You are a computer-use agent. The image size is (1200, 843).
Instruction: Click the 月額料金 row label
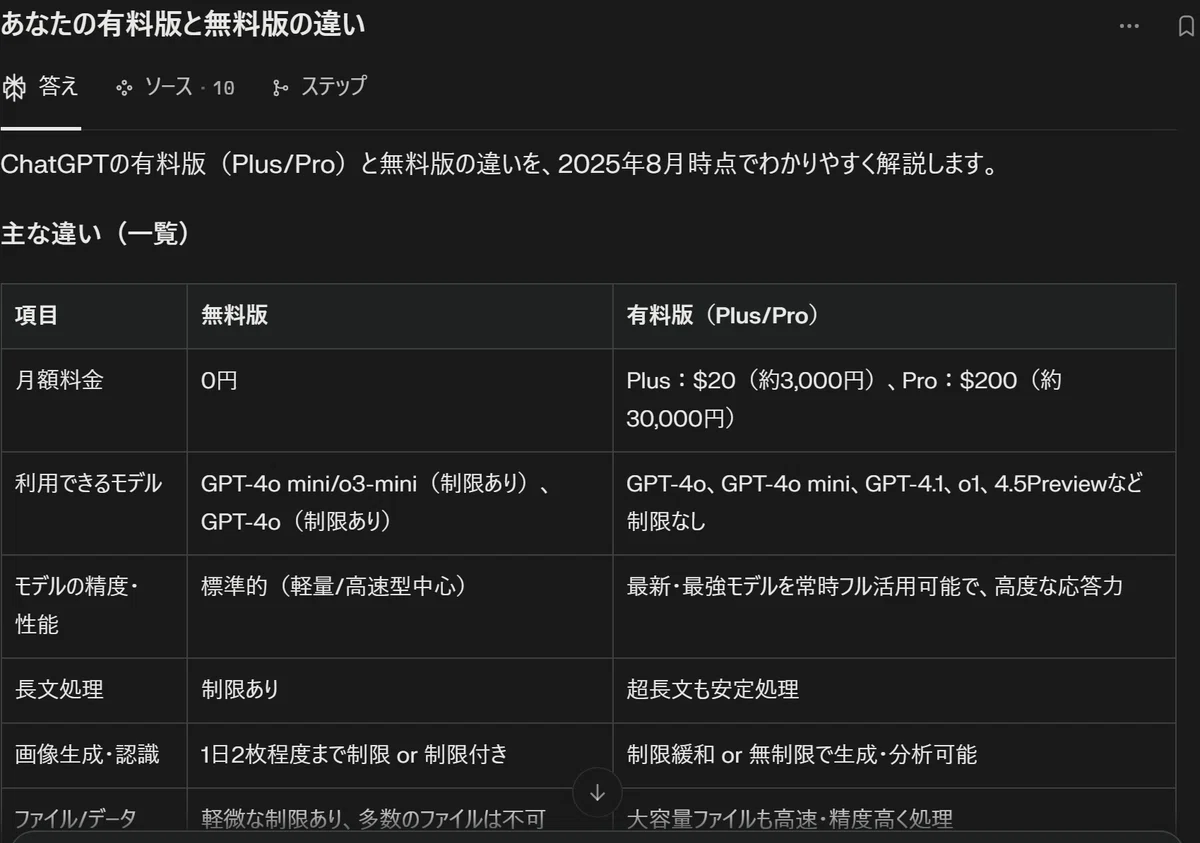point(59,380)
